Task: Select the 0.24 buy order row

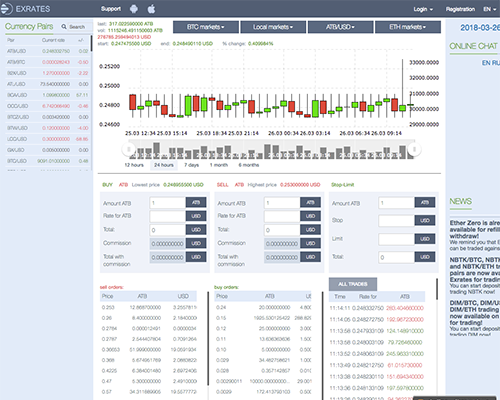Action: 263,307
